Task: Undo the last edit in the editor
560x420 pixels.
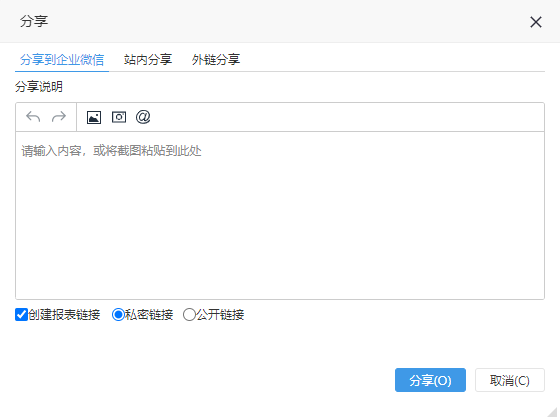Action: (x=33, y=117)
